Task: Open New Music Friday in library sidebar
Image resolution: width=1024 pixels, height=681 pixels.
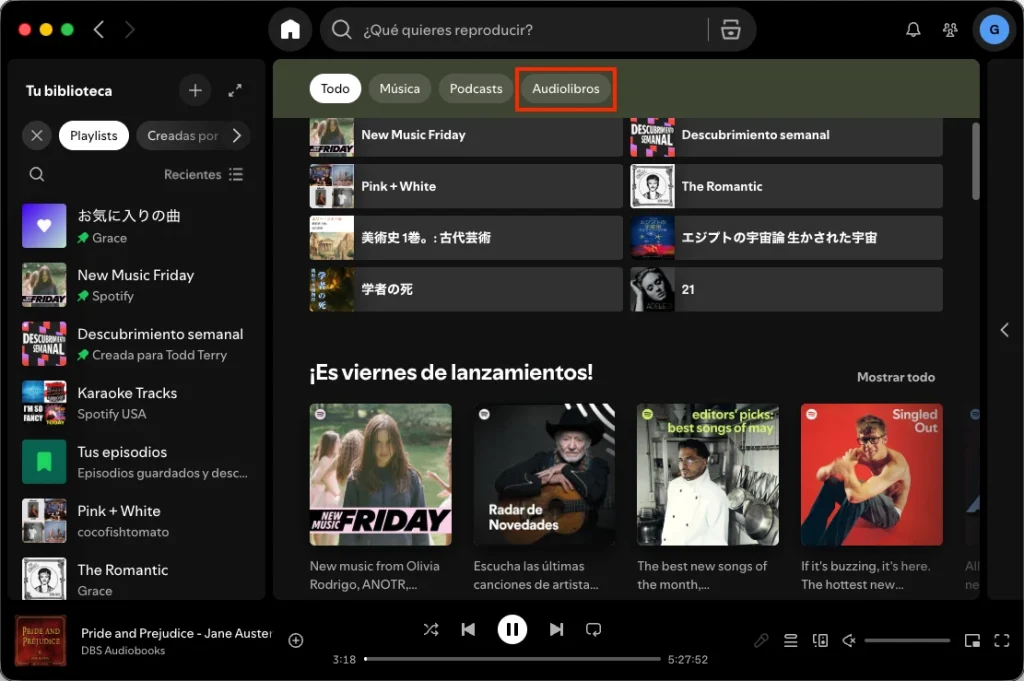Action: coord(136,285)
